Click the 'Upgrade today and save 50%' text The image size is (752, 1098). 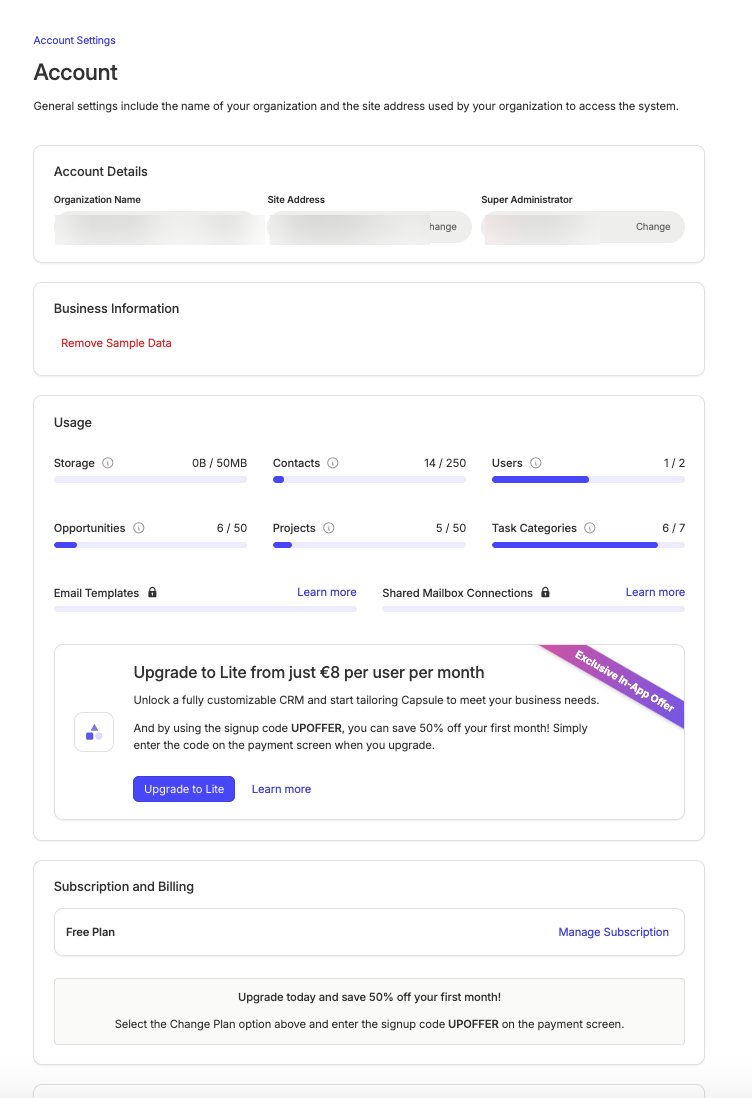(369, 997)
